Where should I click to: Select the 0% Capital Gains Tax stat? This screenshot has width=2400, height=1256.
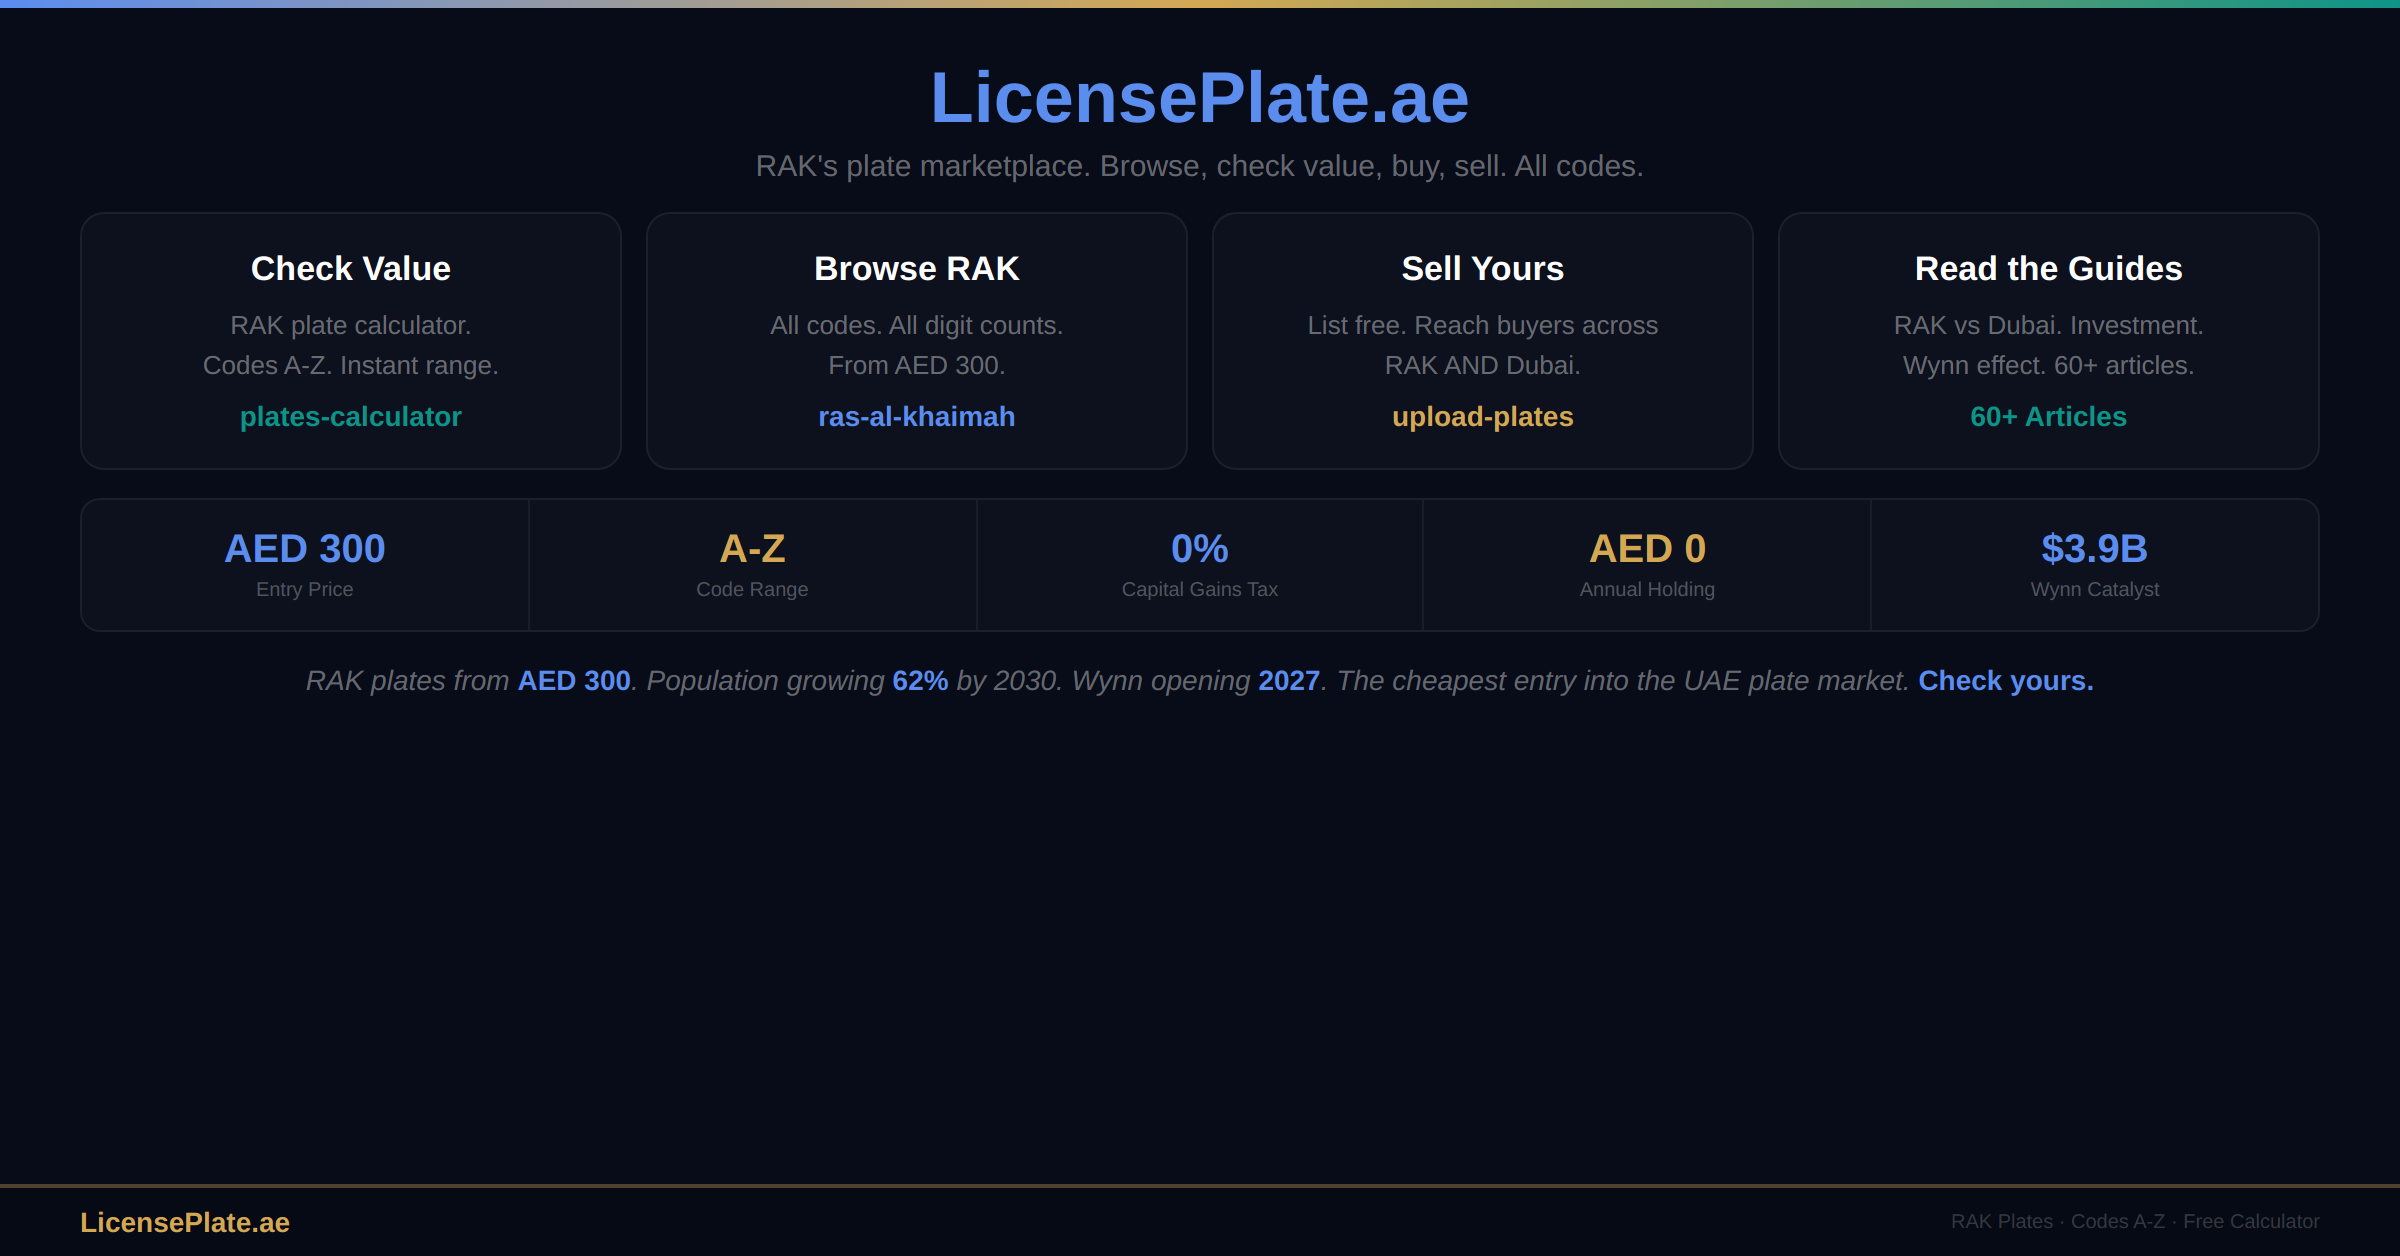point(1199,549)
